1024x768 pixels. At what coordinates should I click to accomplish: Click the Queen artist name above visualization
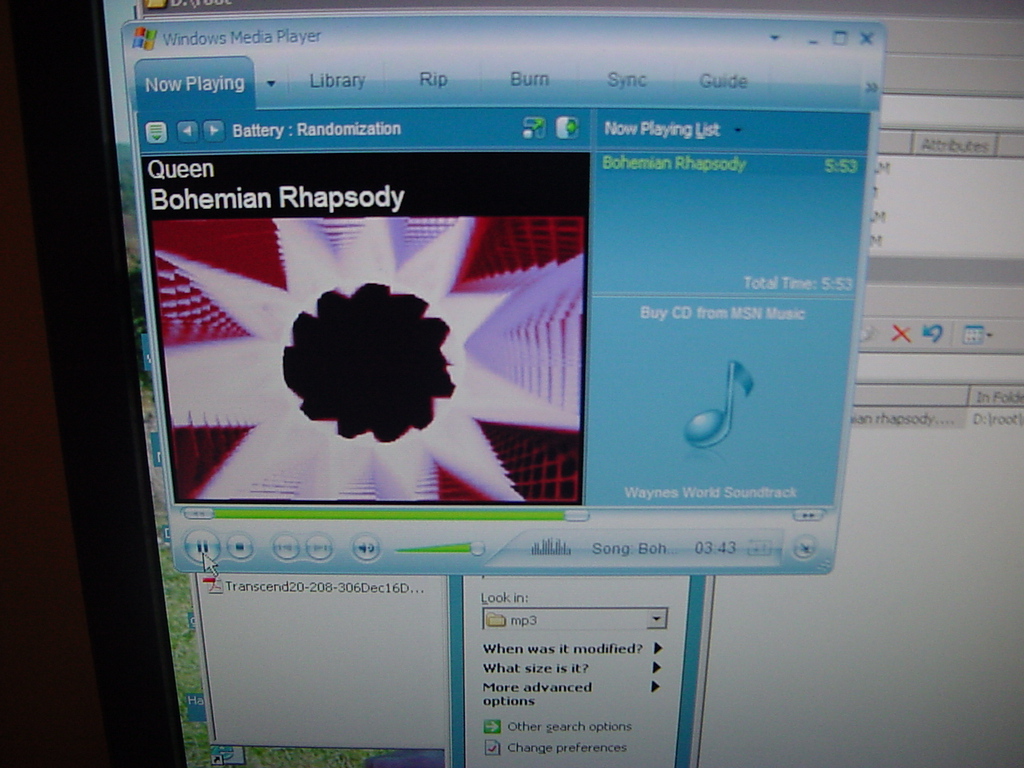tap(181, 169)
